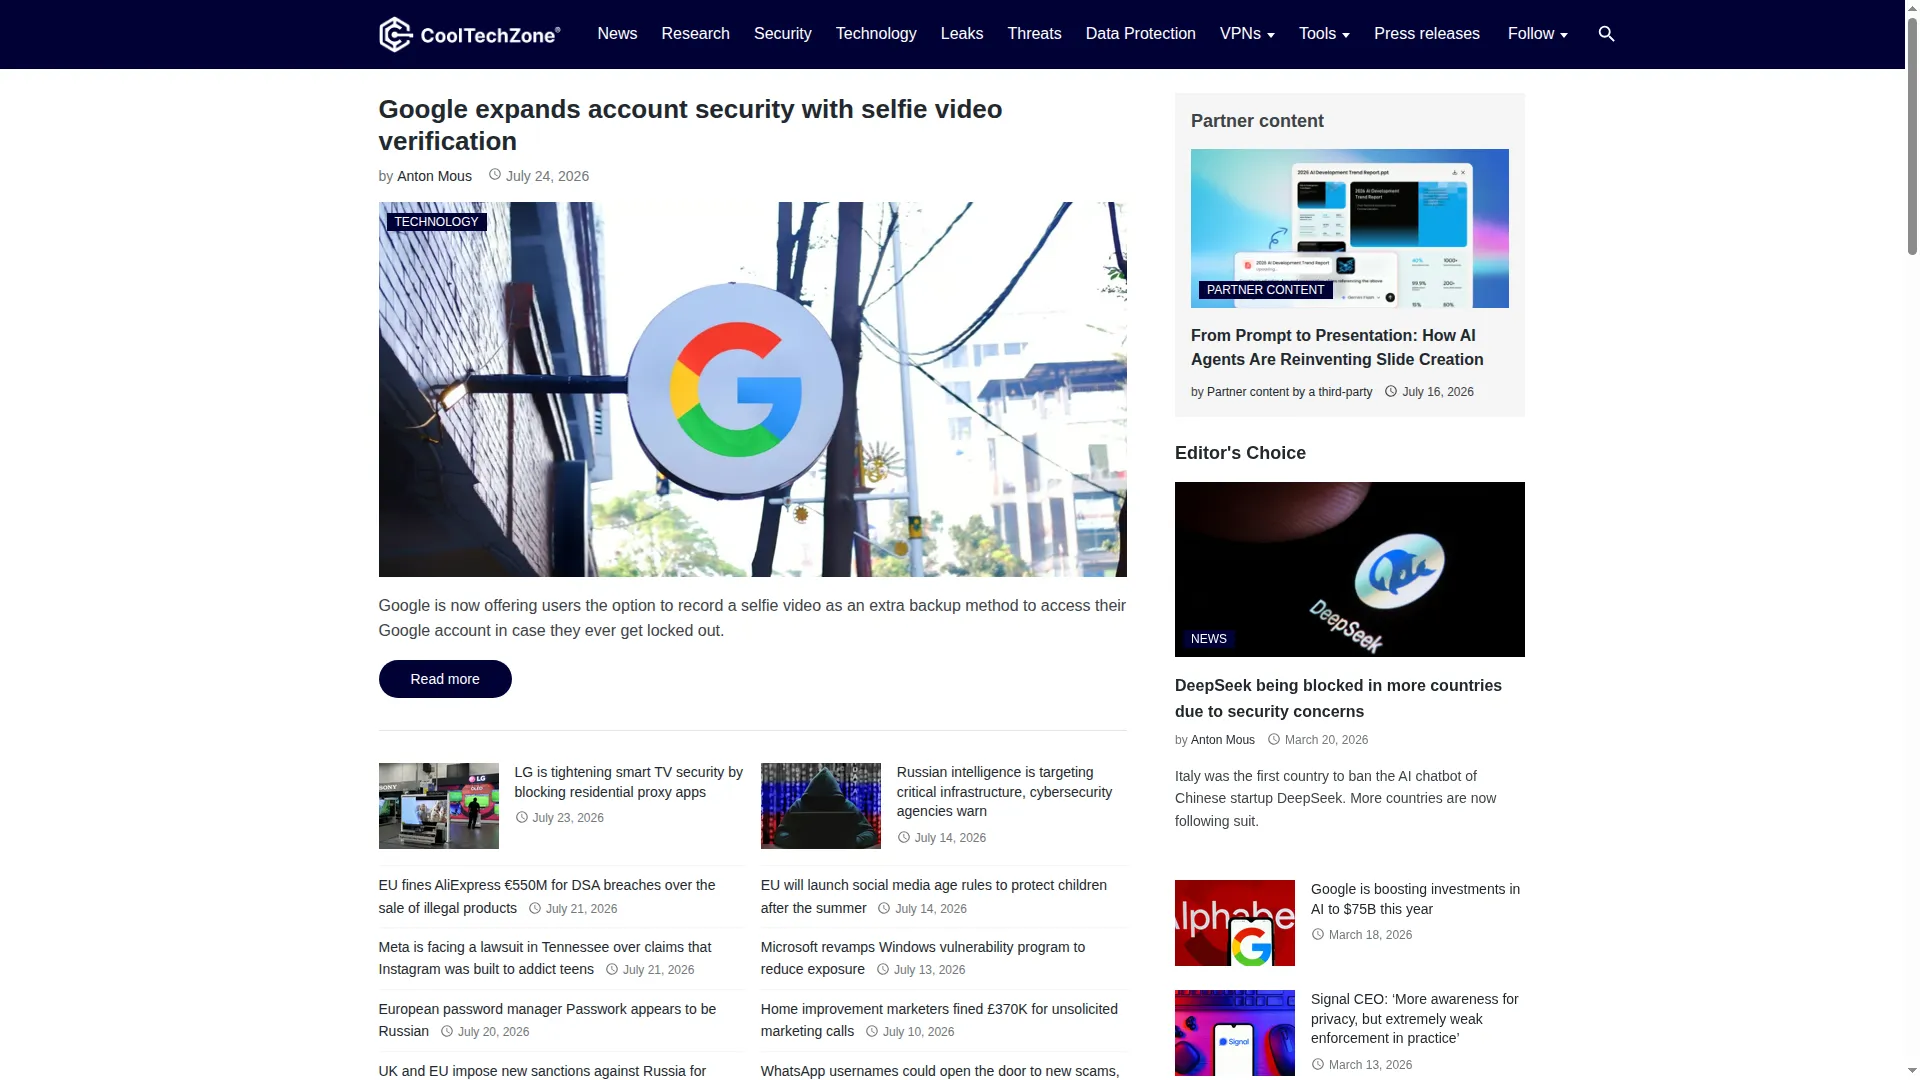
Task: Open Meta lawsuit in Tennessee article
Action: pos(545,958)
